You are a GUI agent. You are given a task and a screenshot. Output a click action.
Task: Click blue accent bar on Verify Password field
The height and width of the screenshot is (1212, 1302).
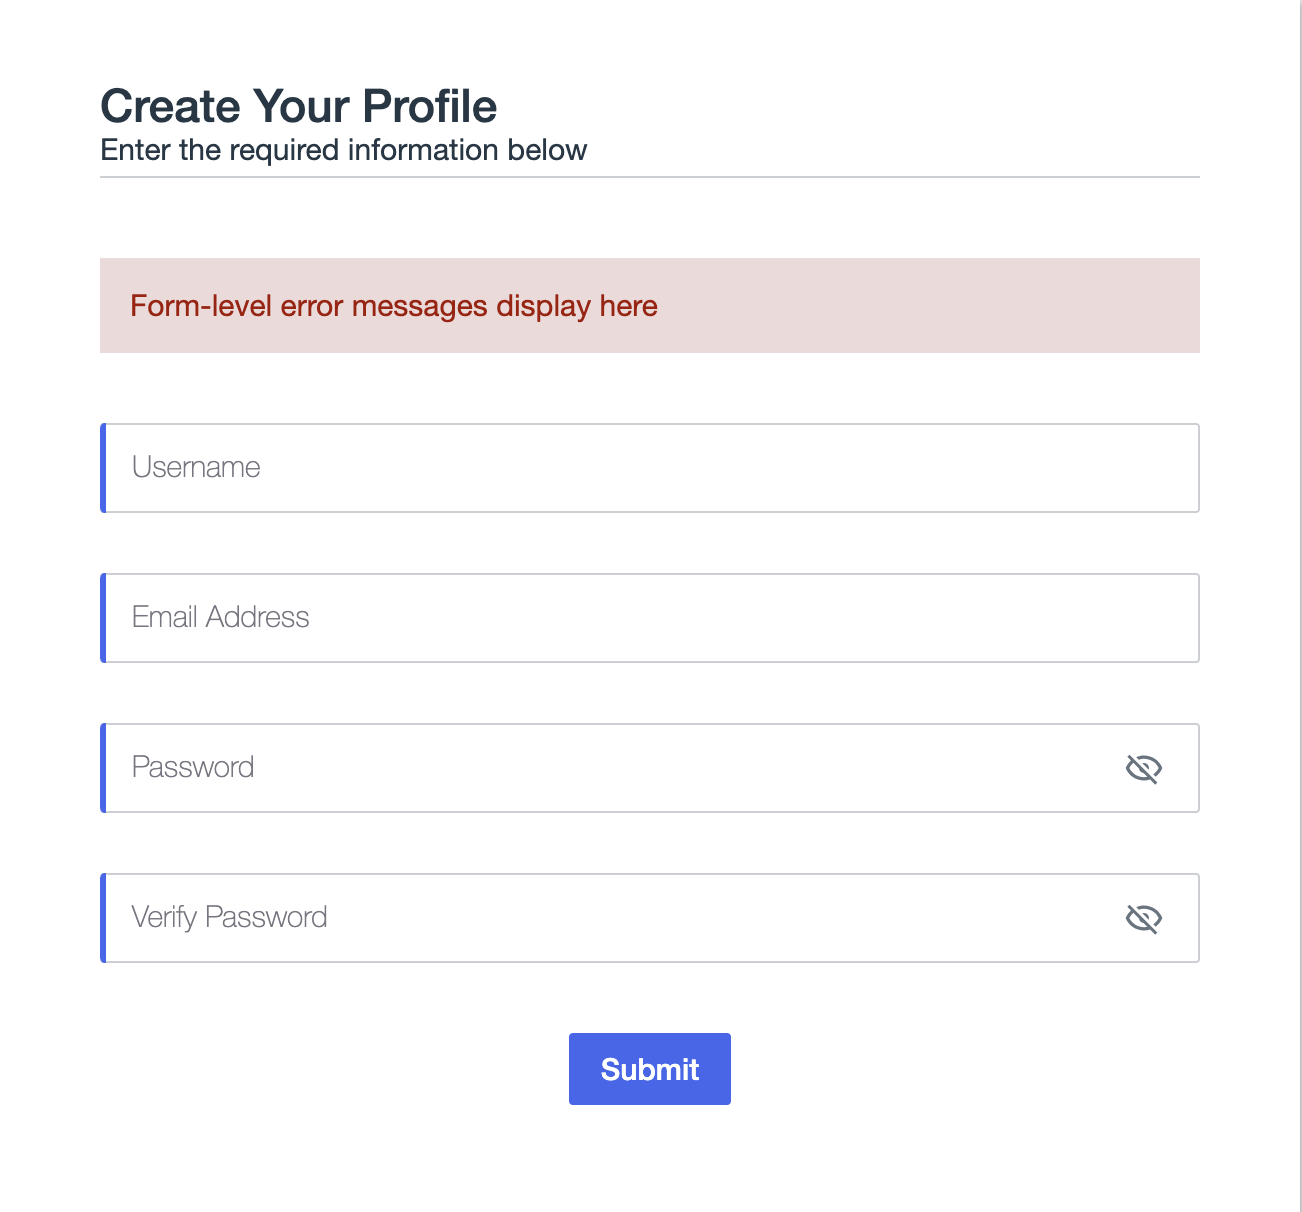pyautogui.click(x=103, y=918)
